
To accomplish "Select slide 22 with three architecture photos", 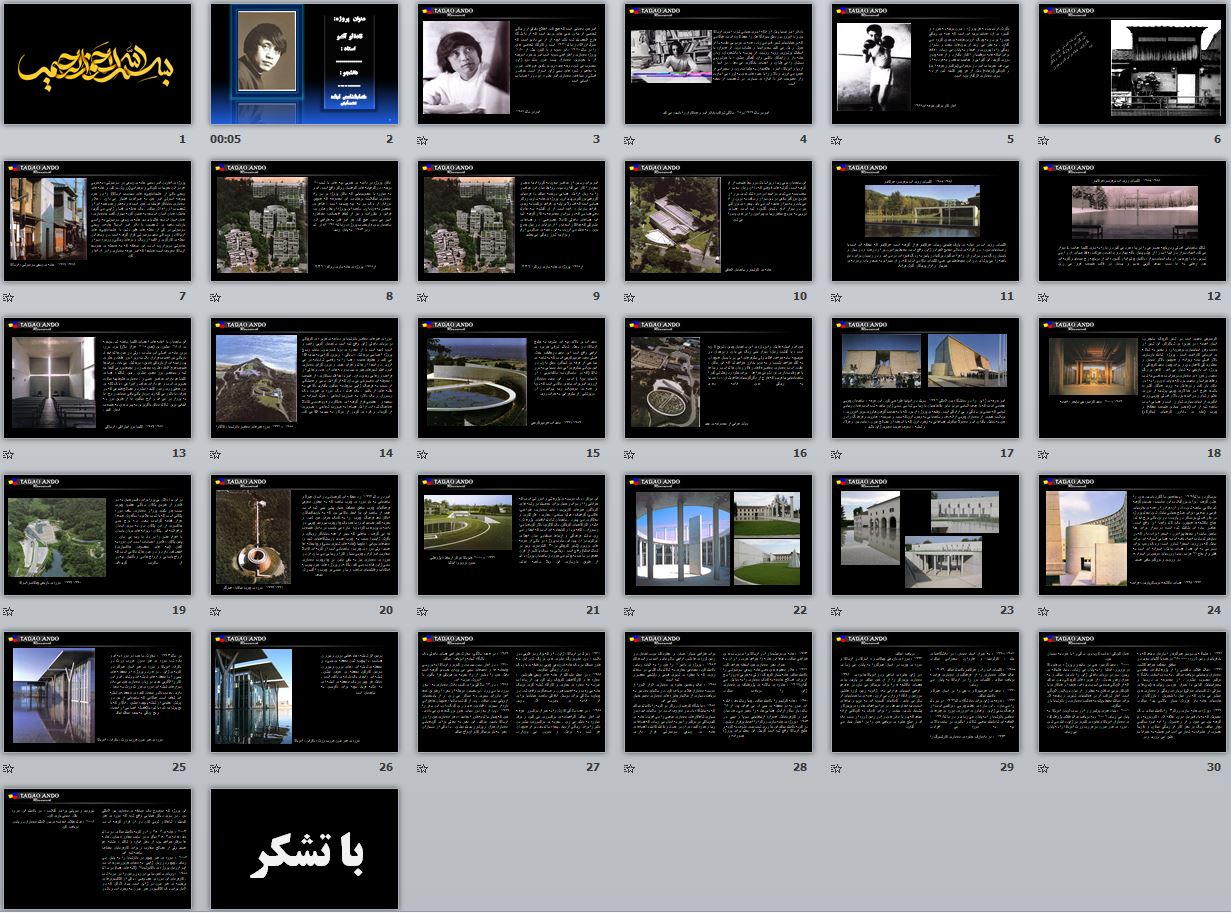I will (x=718, y=535).
